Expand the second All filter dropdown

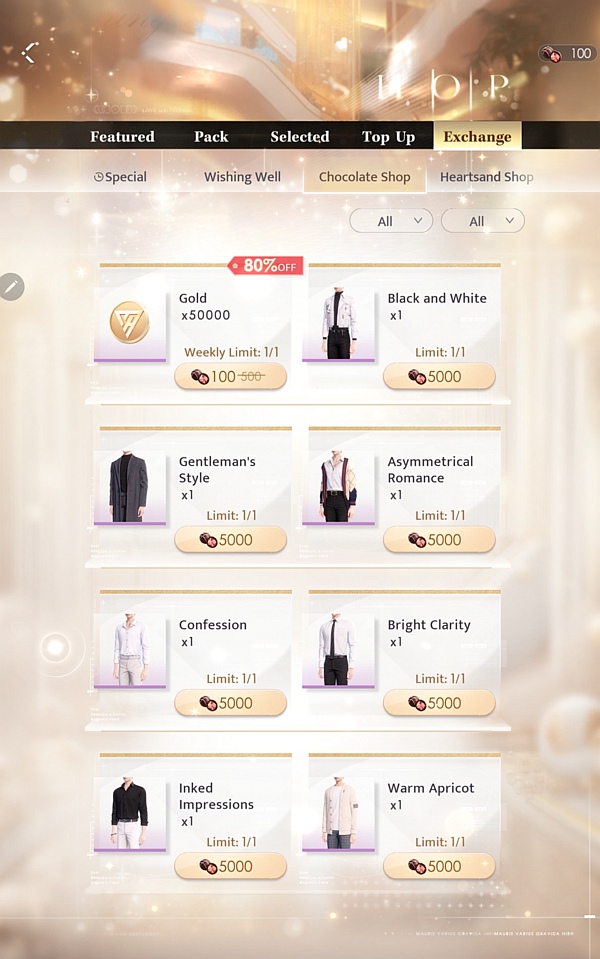point(483,221)
